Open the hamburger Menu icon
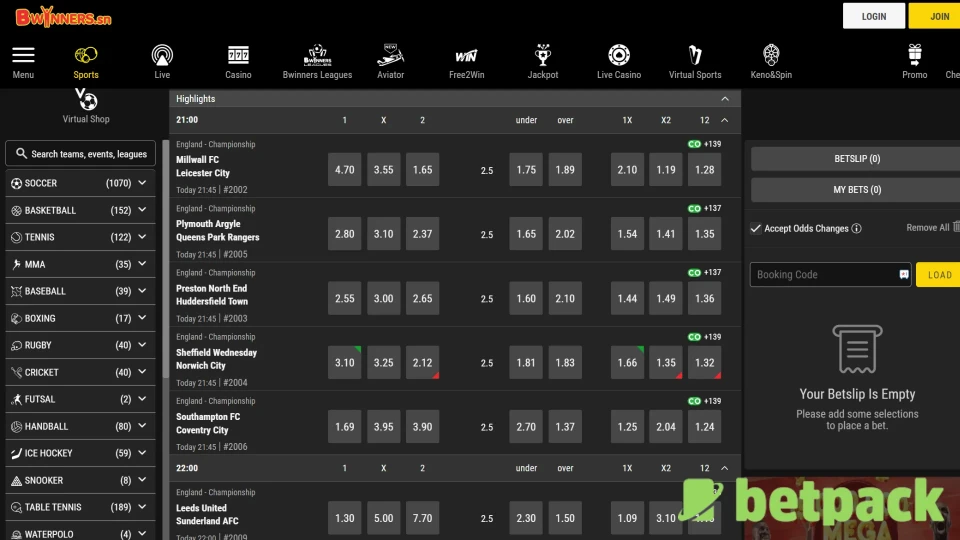 (23, 55)
